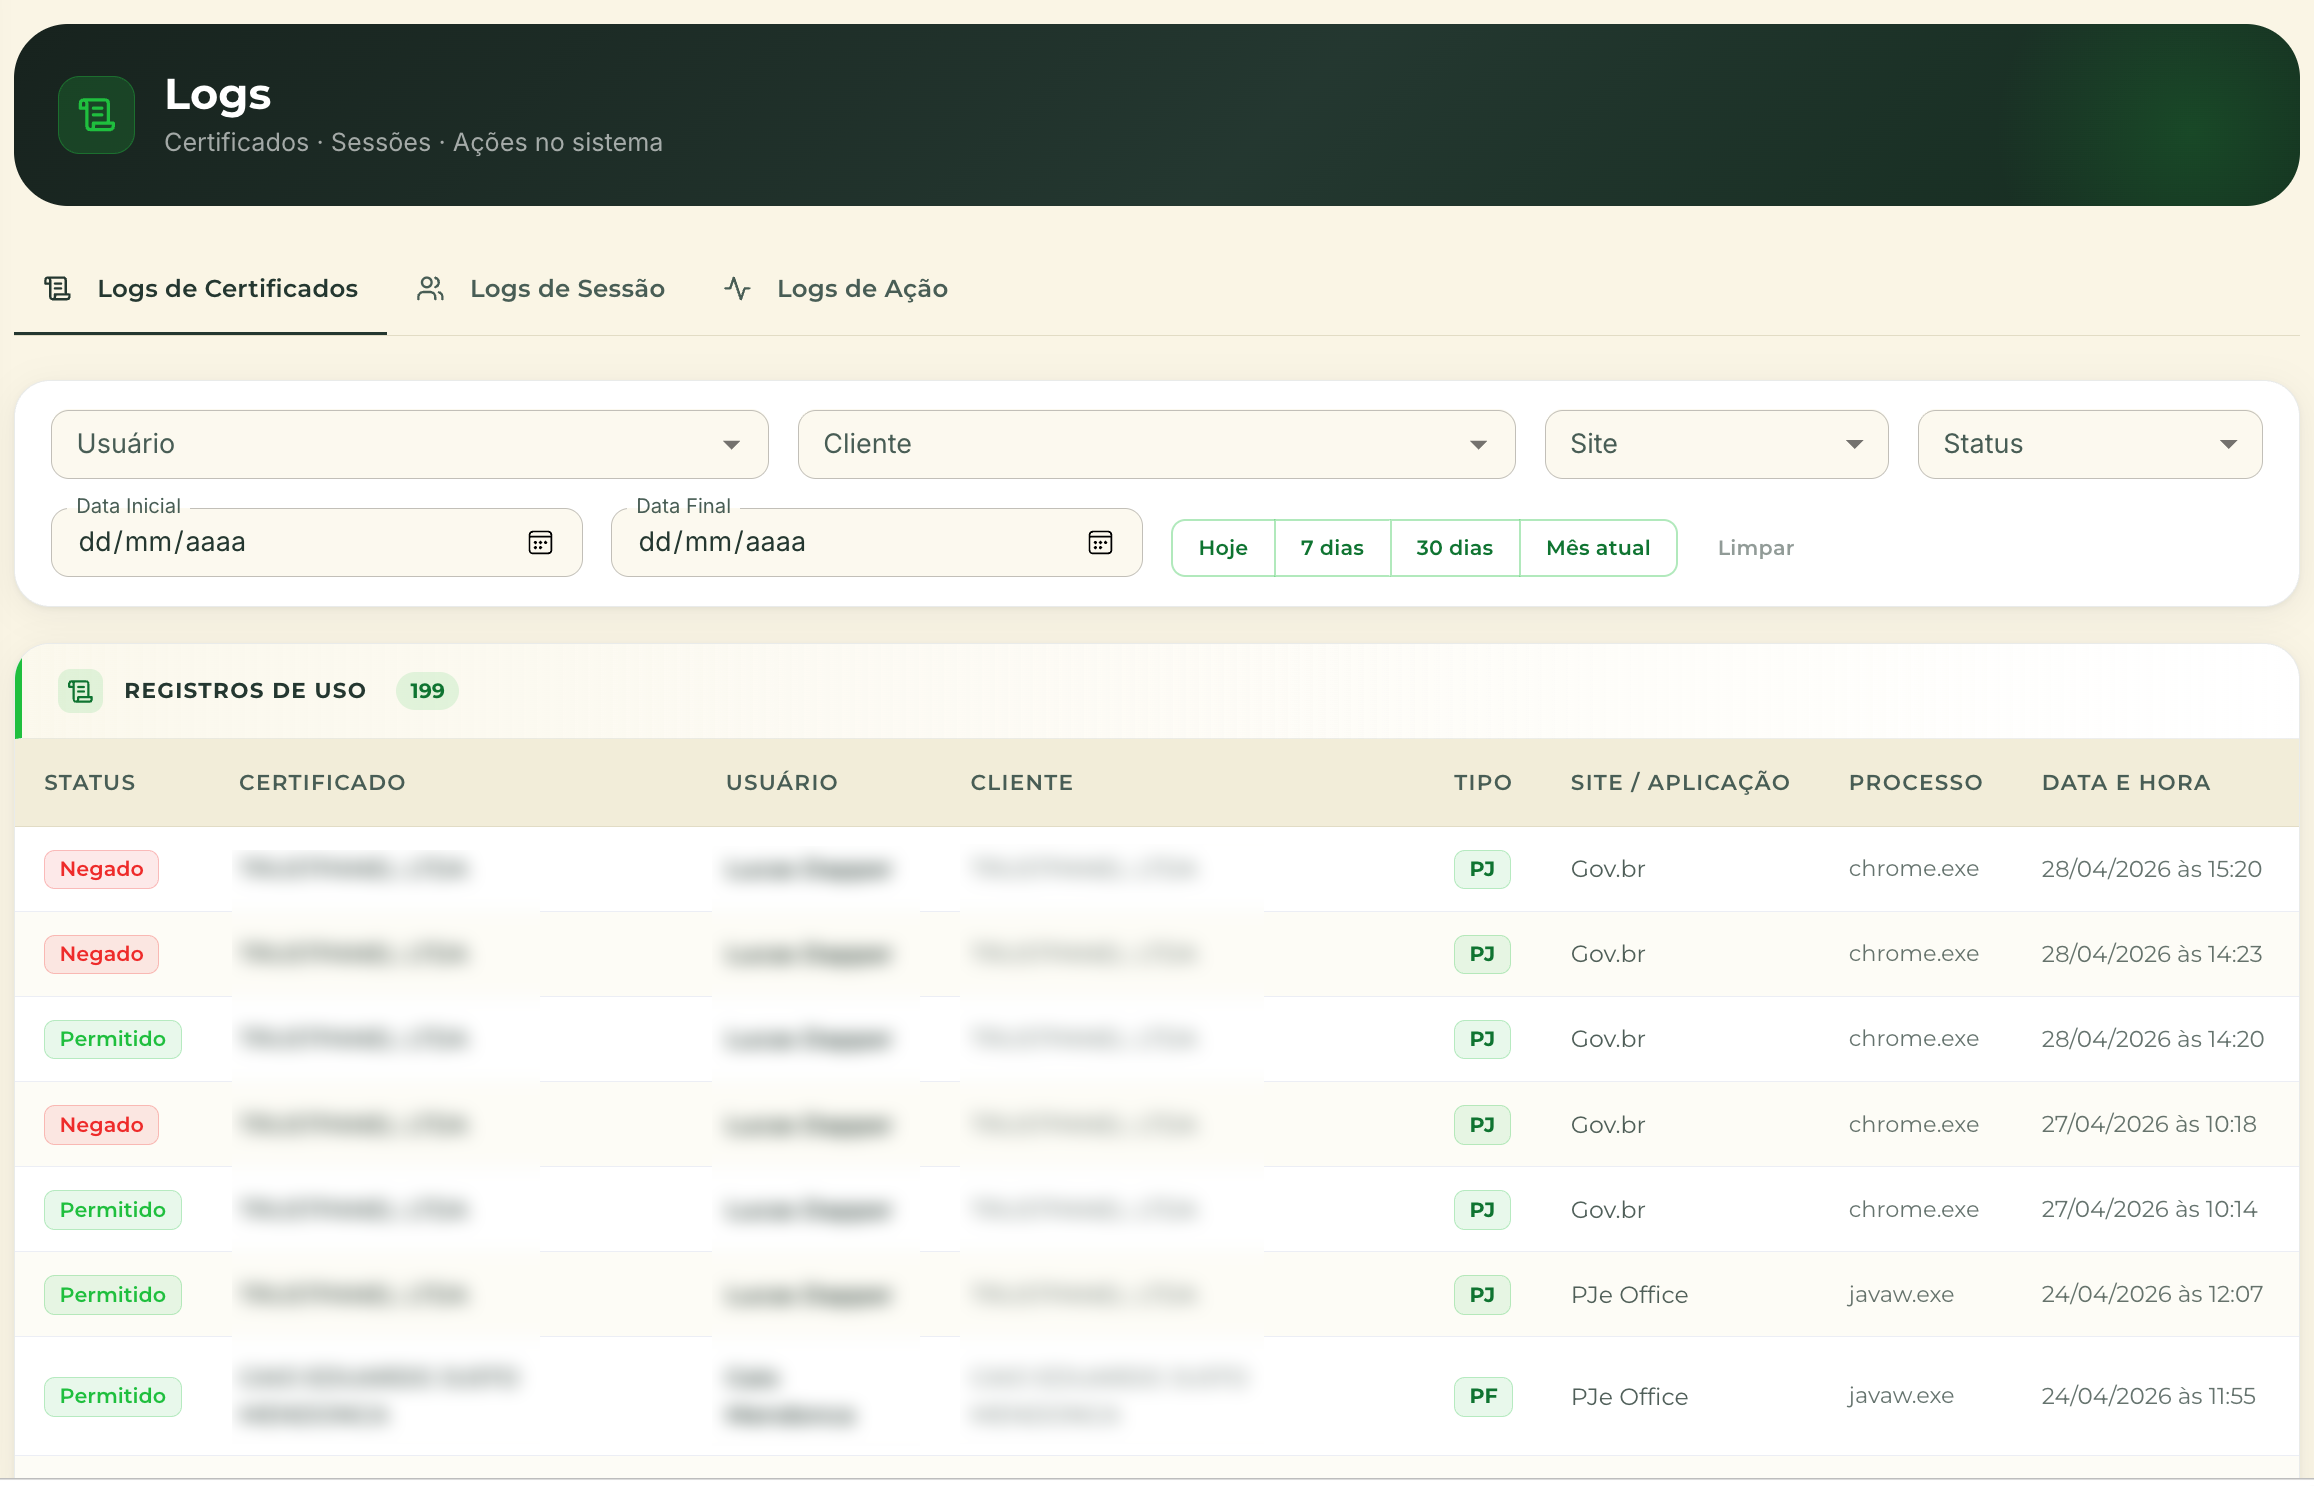Click the activity pulse icon beside Logs de Ação
This screenshot has height=1486, width=2314.
738,289
